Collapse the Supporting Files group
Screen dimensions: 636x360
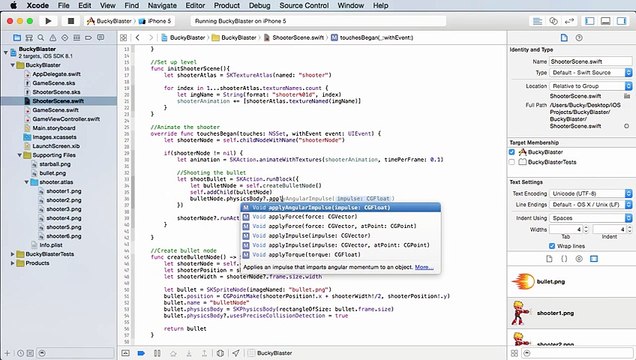click(x=19, y=155)
